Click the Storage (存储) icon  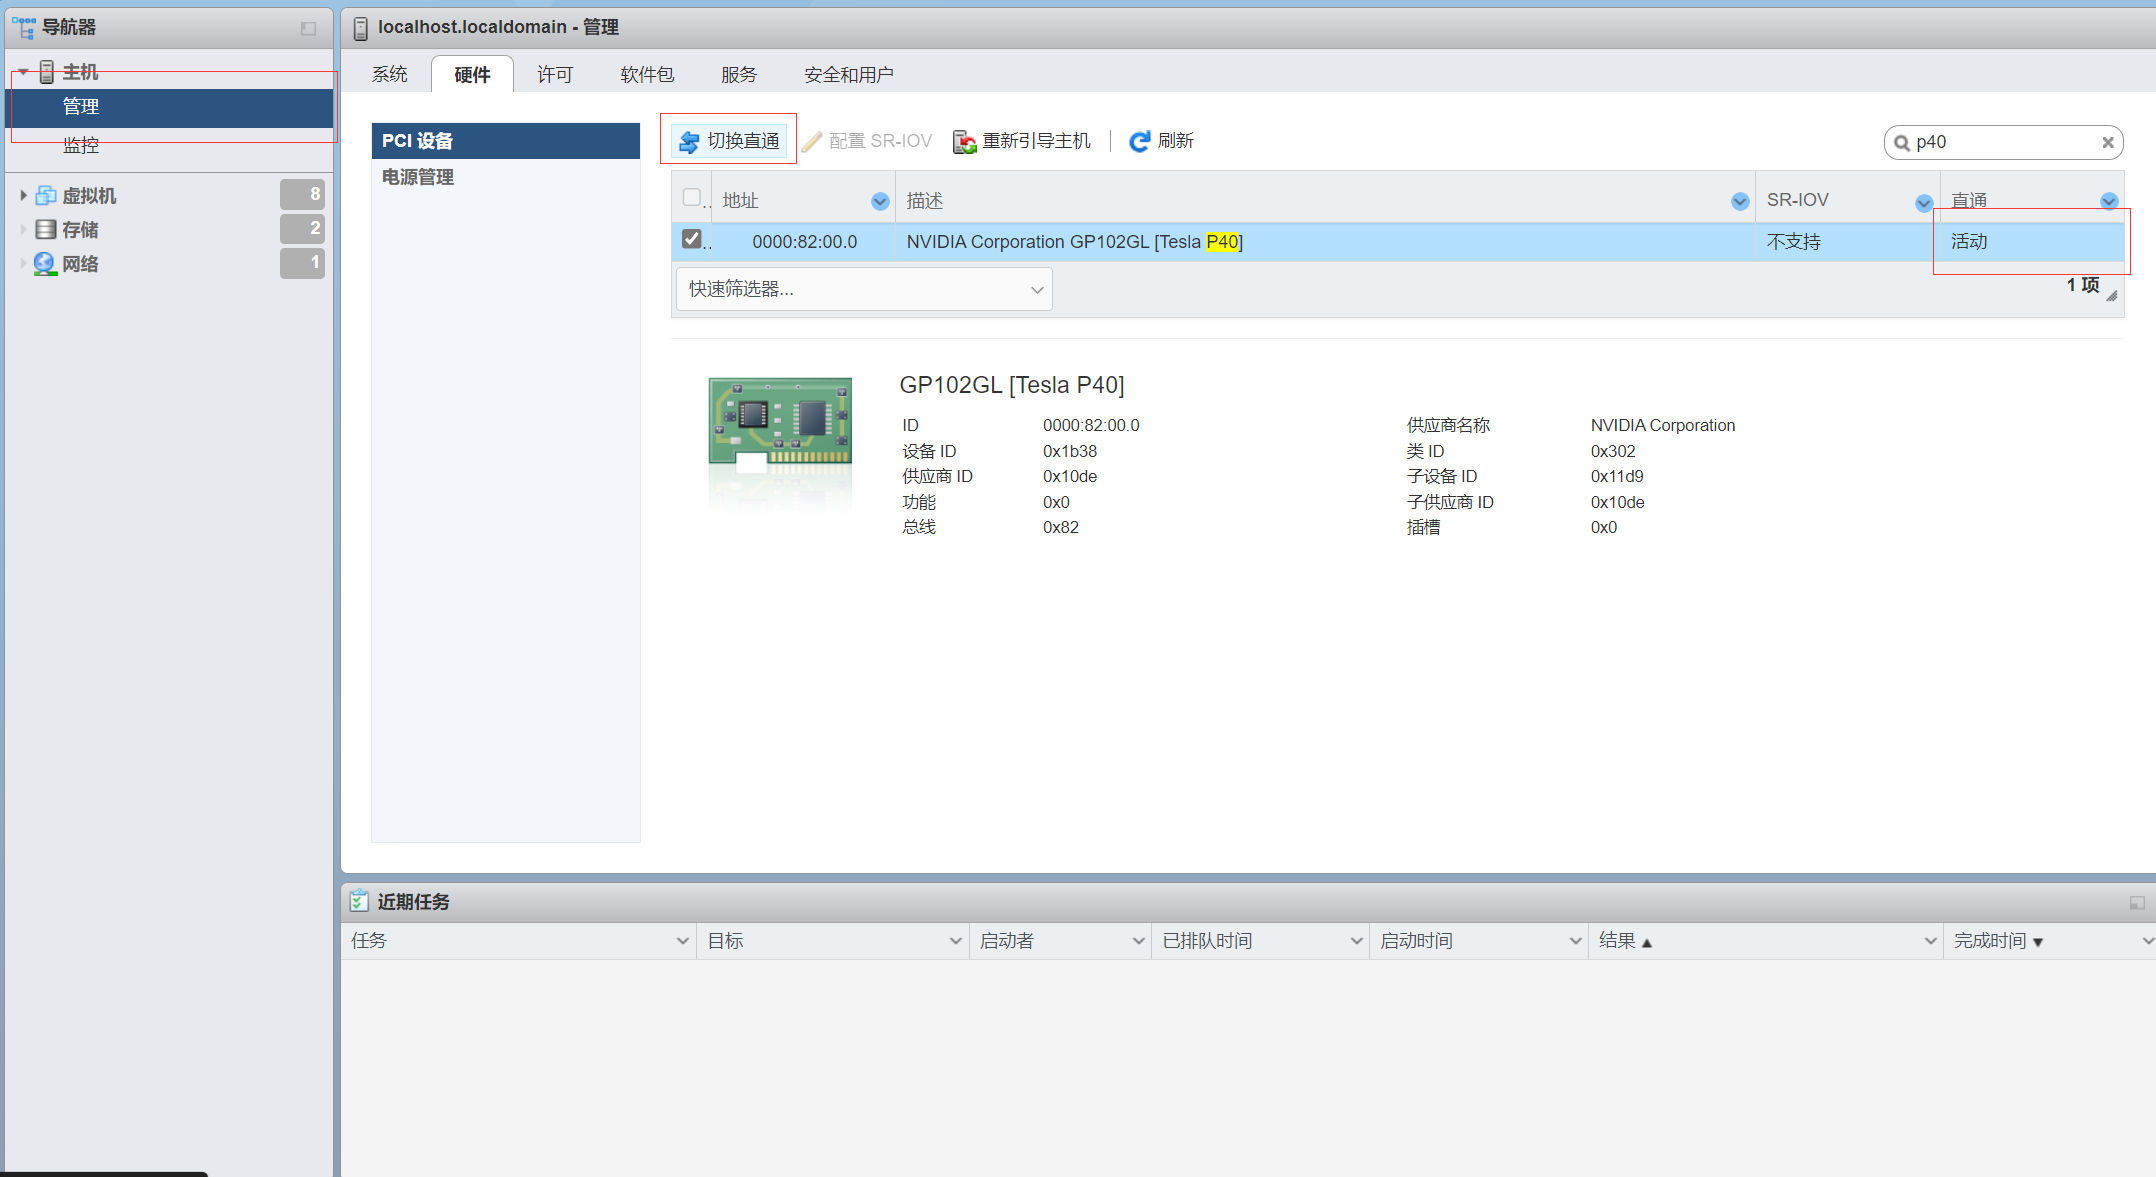pyautogui.click(x=46, y=230)
